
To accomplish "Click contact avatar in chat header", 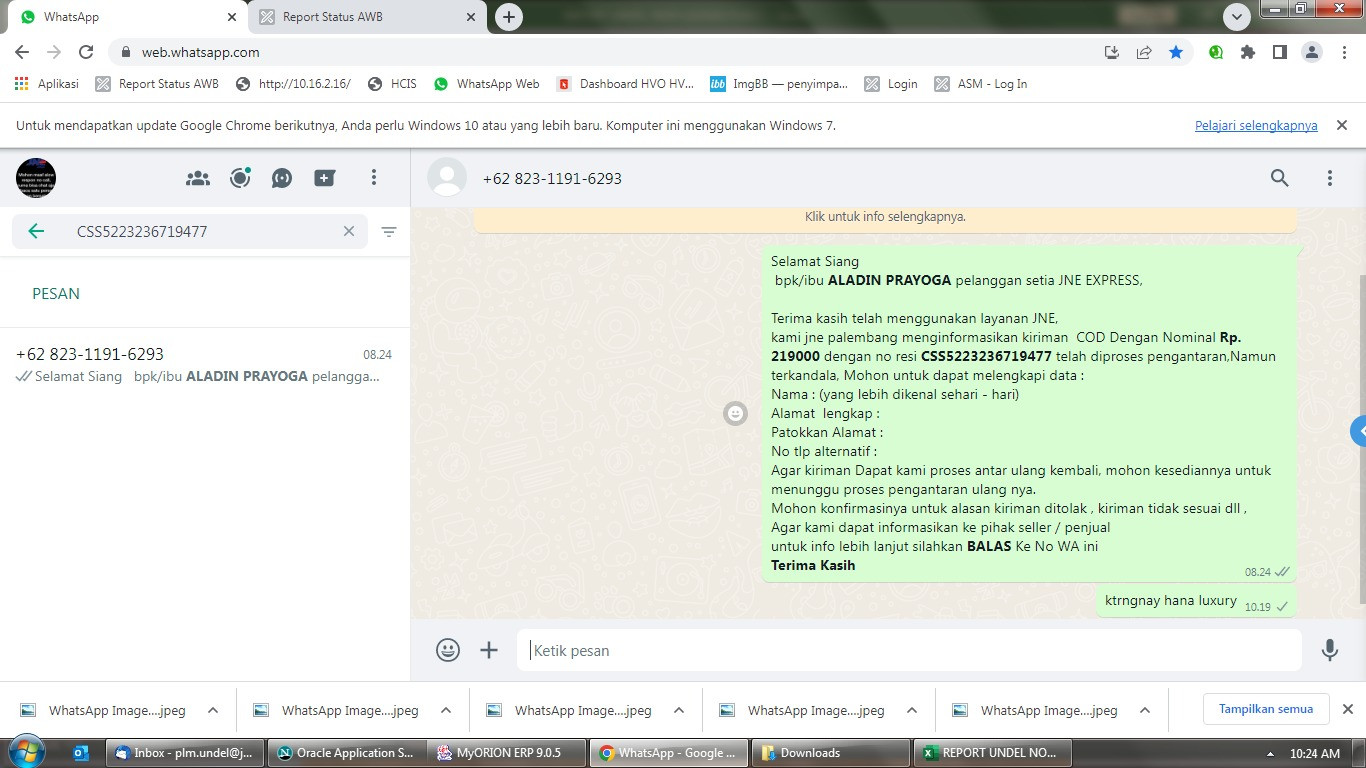I will [x=447, y=178].
